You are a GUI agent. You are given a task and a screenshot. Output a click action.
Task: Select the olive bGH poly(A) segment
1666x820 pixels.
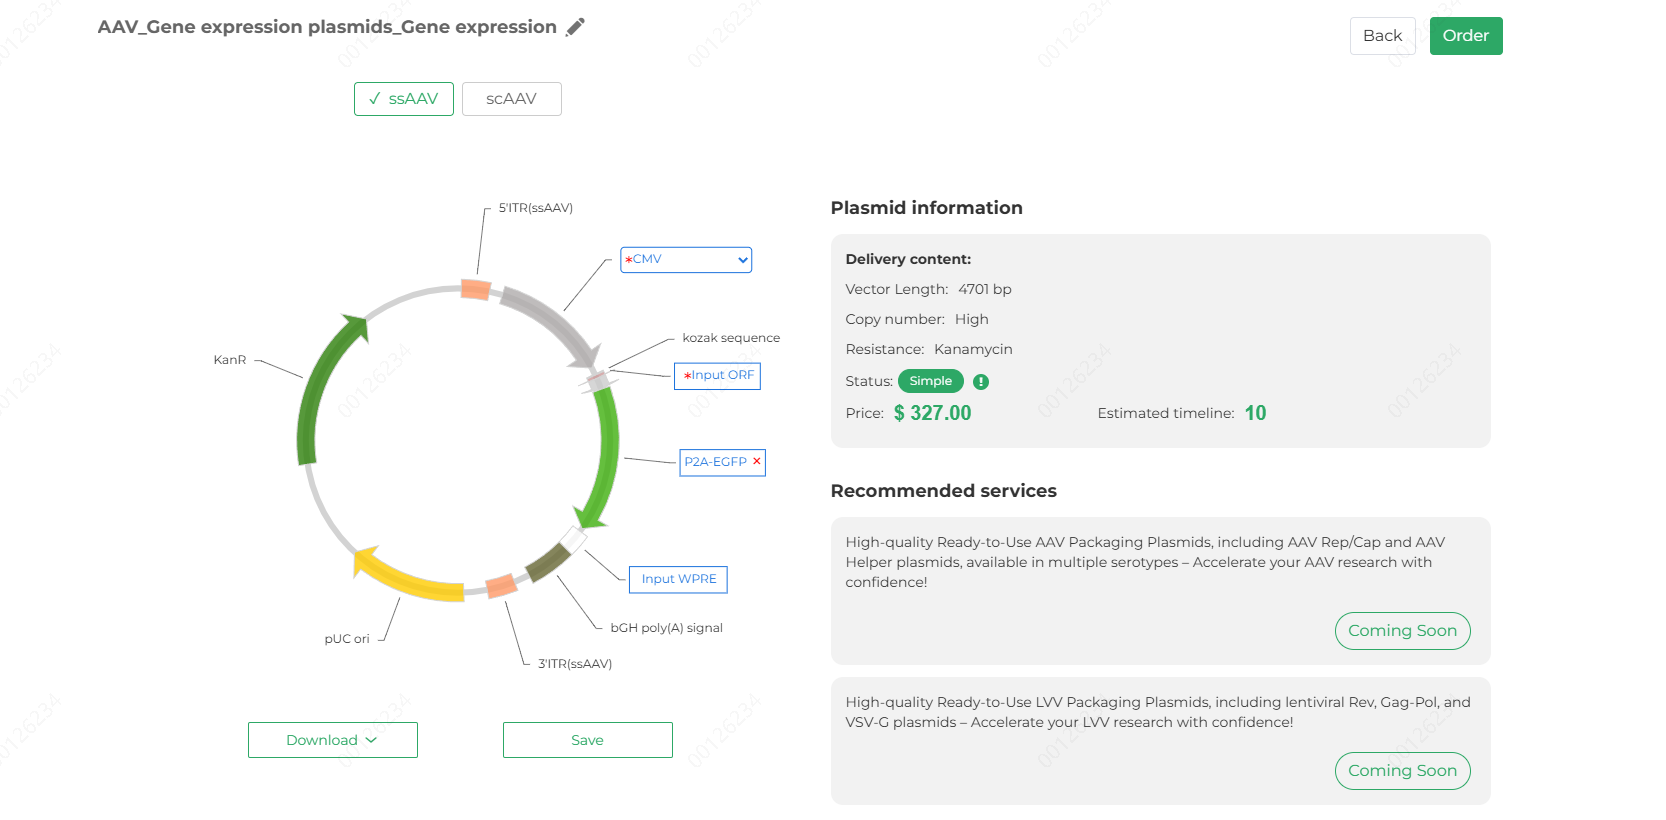pyautogui.click(x=548, y=562)
